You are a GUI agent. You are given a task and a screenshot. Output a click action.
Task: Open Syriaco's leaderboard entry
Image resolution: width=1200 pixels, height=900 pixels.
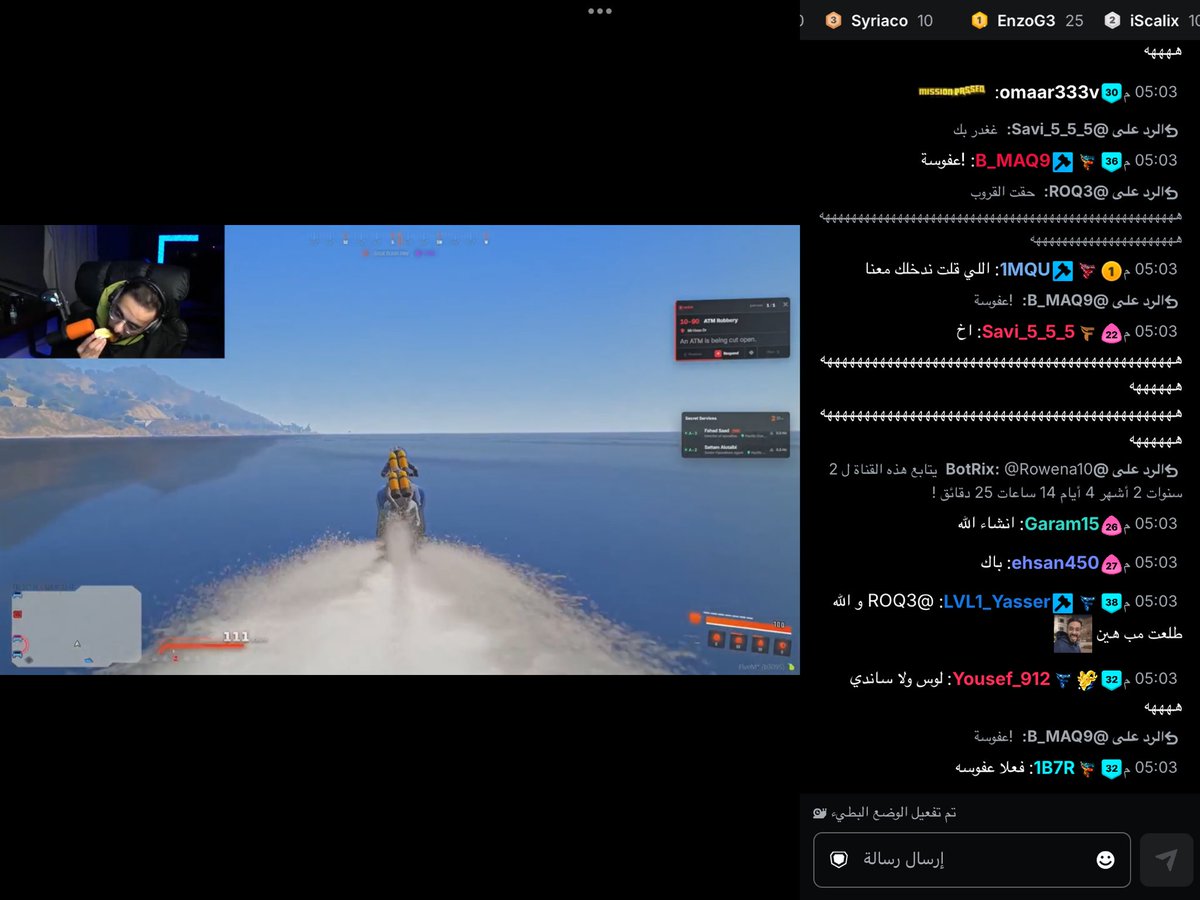879,20
